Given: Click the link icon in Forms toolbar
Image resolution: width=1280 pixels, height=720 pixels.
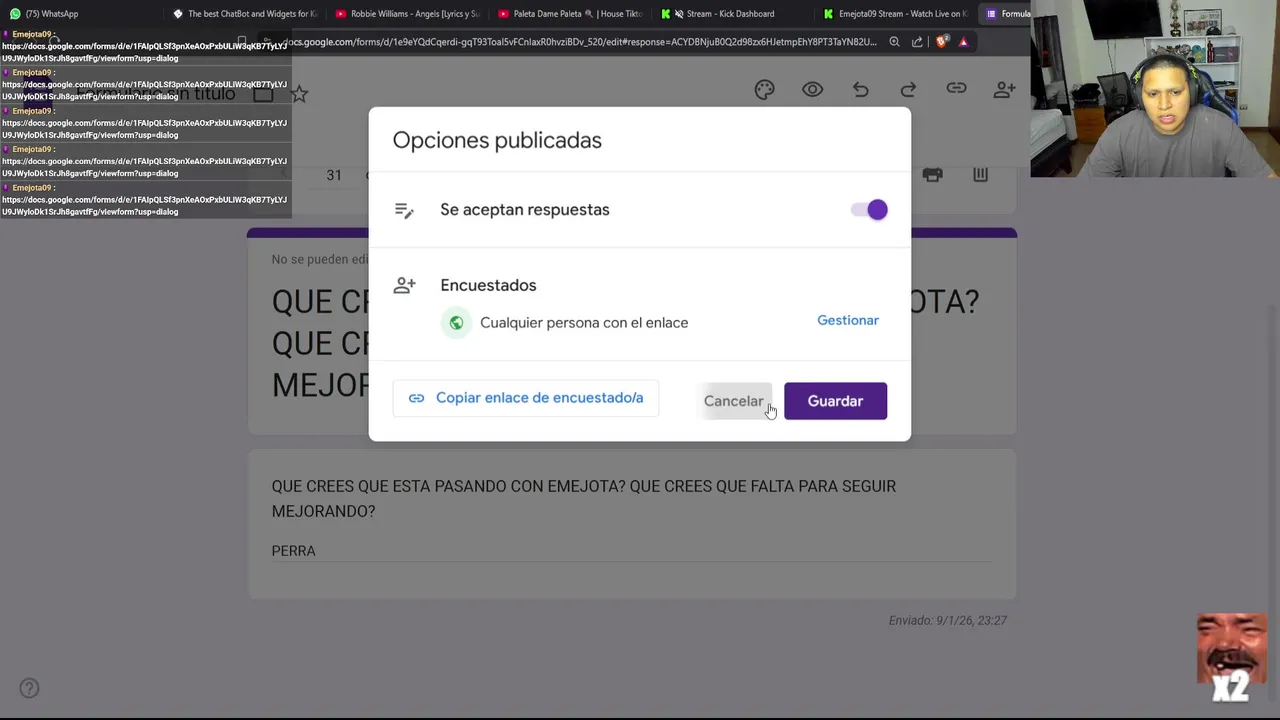Looking at the screenshot, I should 956,89.
